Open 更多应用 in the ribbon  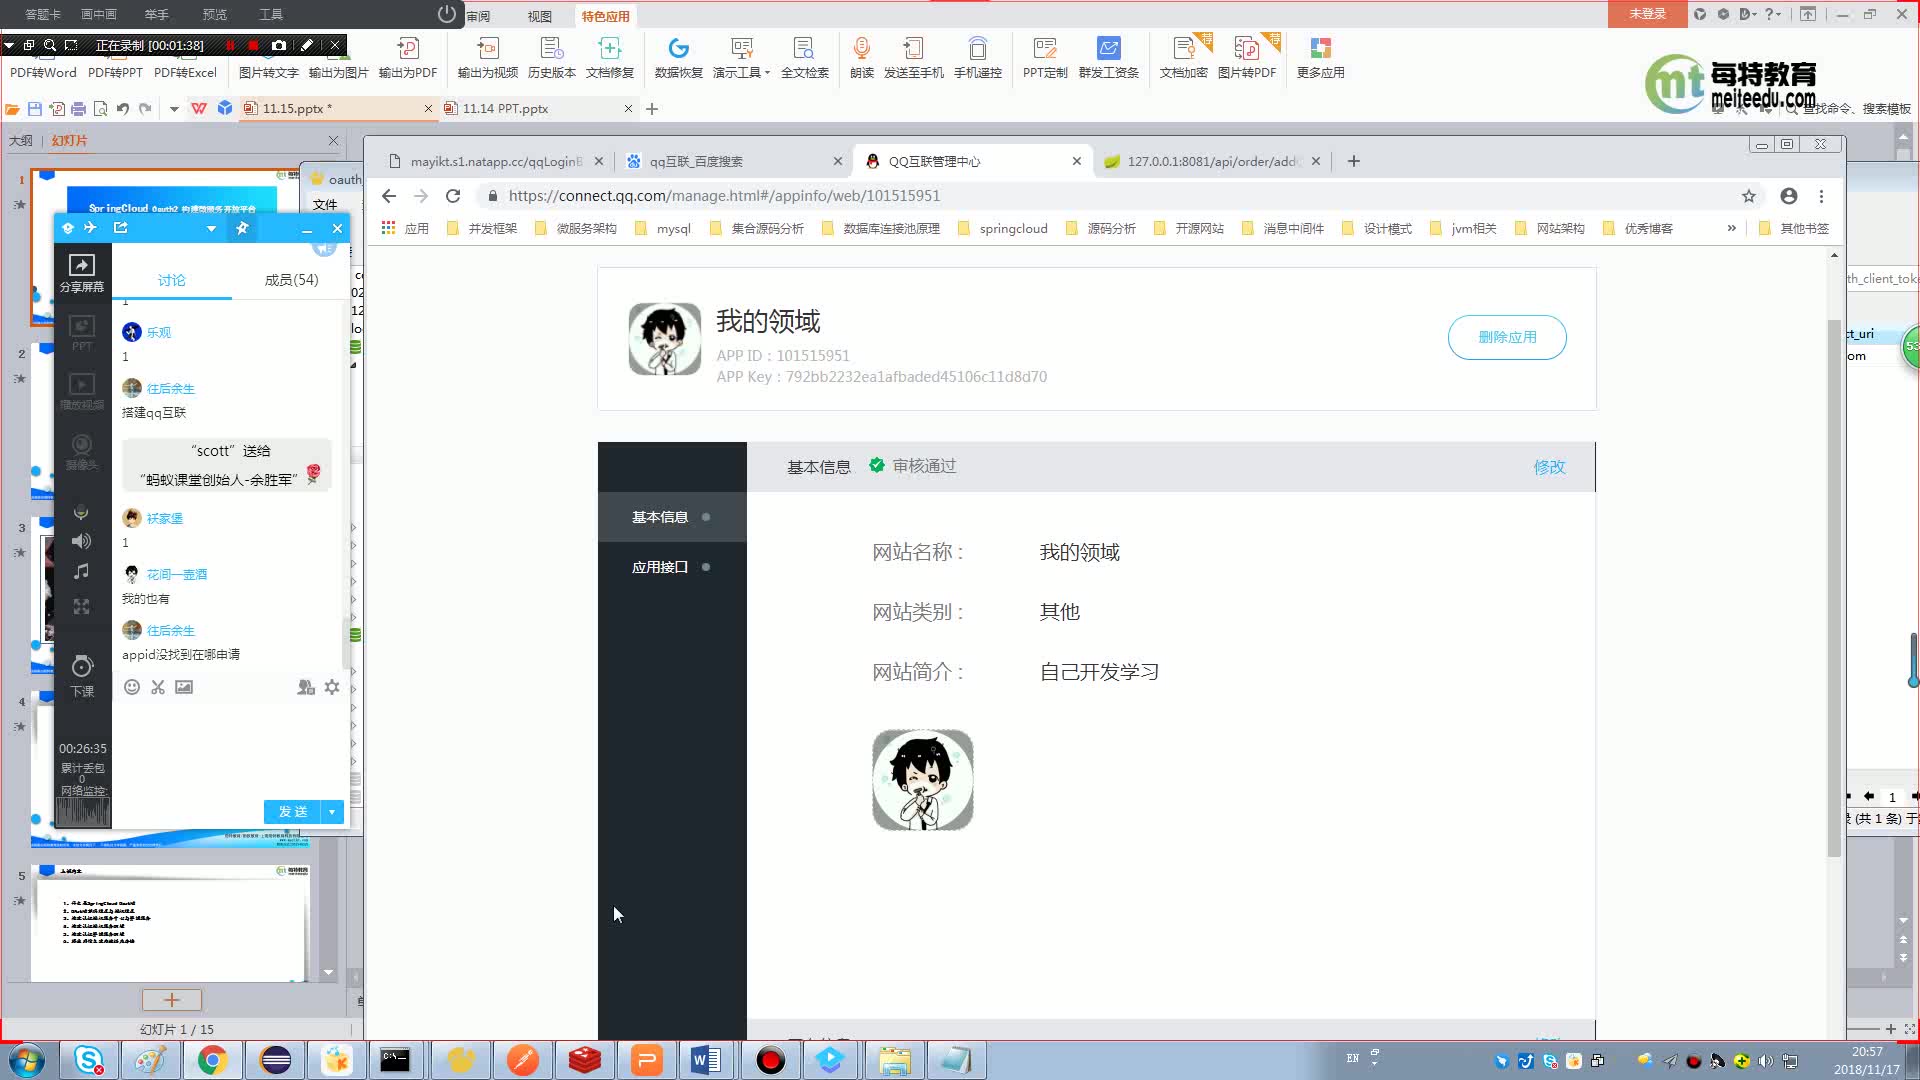[x=1320, y=58]
